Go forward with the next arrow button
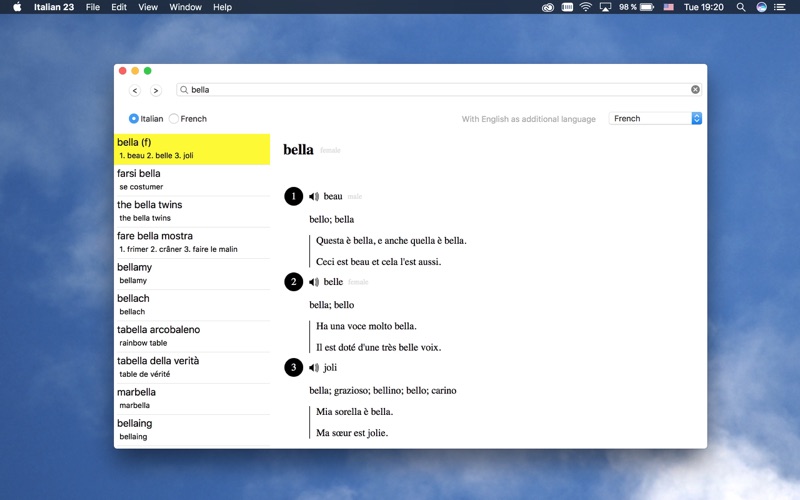This screenshot has height=500, width=800. (x=156, y=90)
